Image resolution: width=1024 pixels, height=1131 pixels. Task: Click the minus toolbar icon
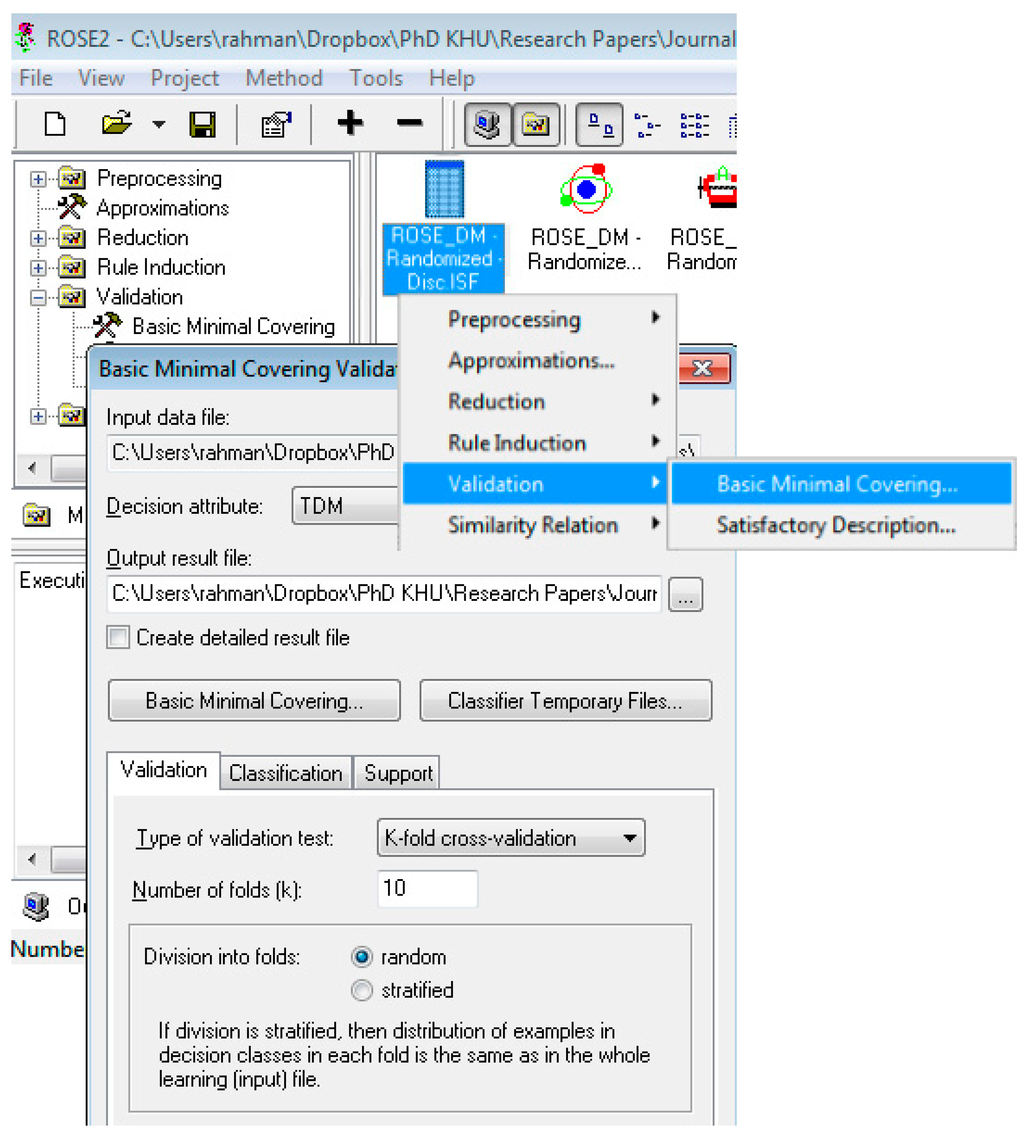pos(410,124)
